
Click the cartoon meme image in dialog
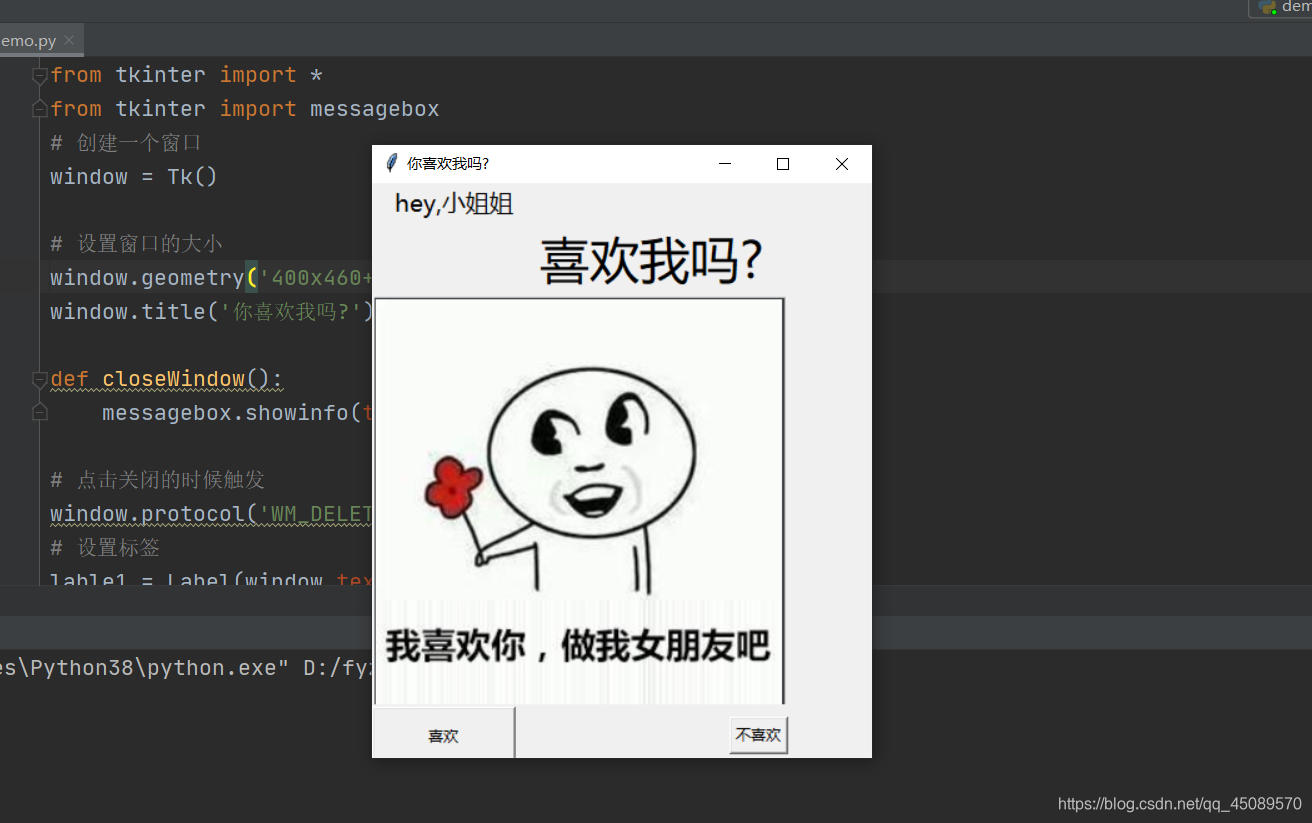(579, 501)
